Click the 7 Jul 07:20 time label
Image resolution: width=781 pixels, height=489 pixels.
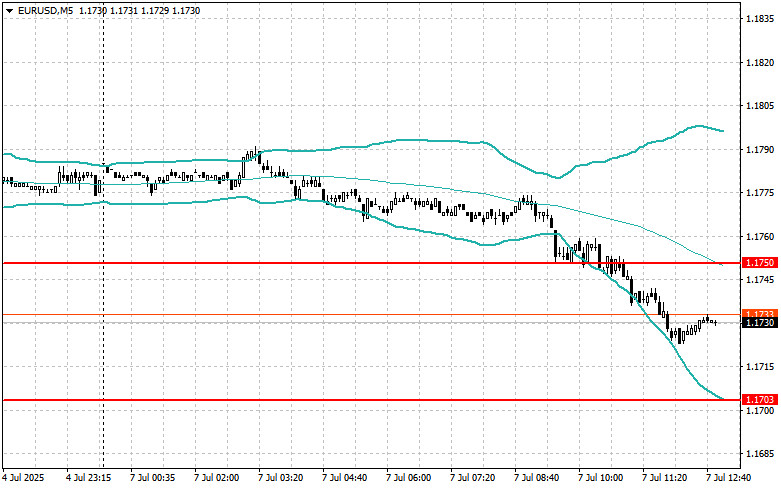pos(473,478)
